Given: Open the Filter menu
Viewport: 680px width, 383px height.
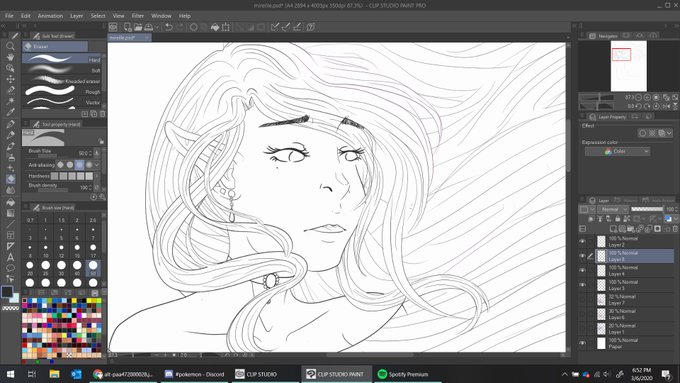Looking at the screenshot, I should tap(138, 16).
